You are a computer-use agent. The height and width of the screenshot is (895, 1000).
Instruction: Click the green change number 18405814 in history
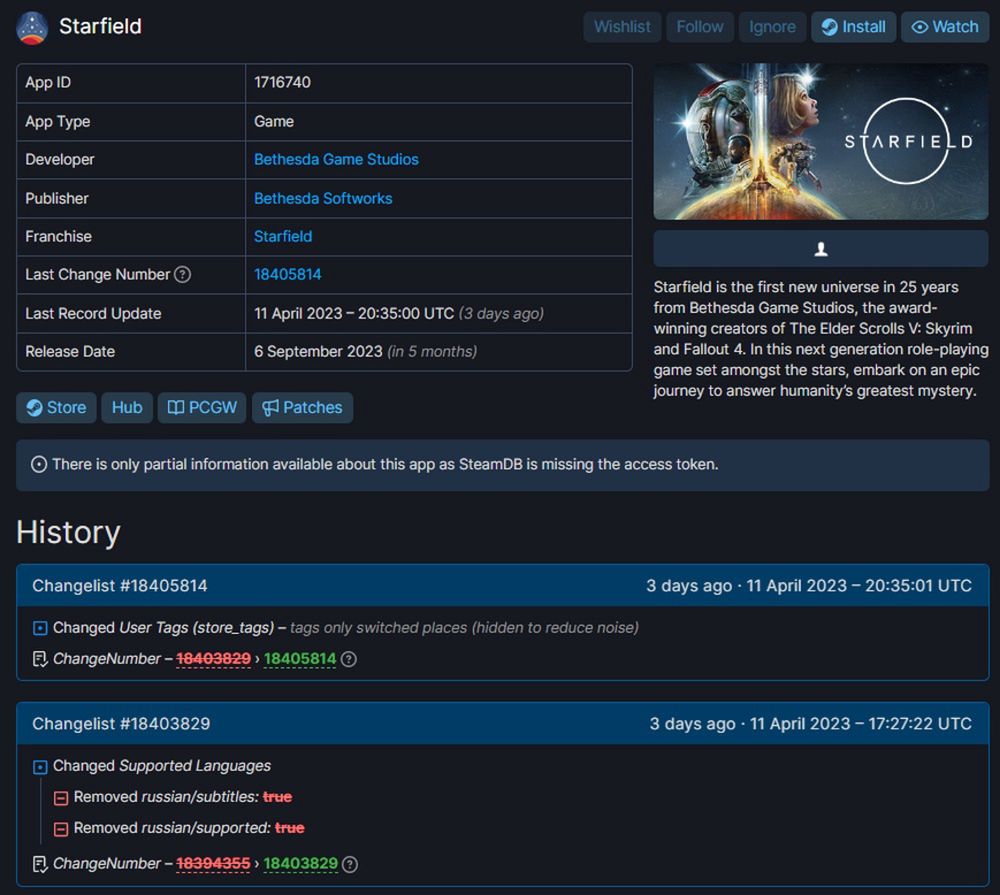[300, 659]
